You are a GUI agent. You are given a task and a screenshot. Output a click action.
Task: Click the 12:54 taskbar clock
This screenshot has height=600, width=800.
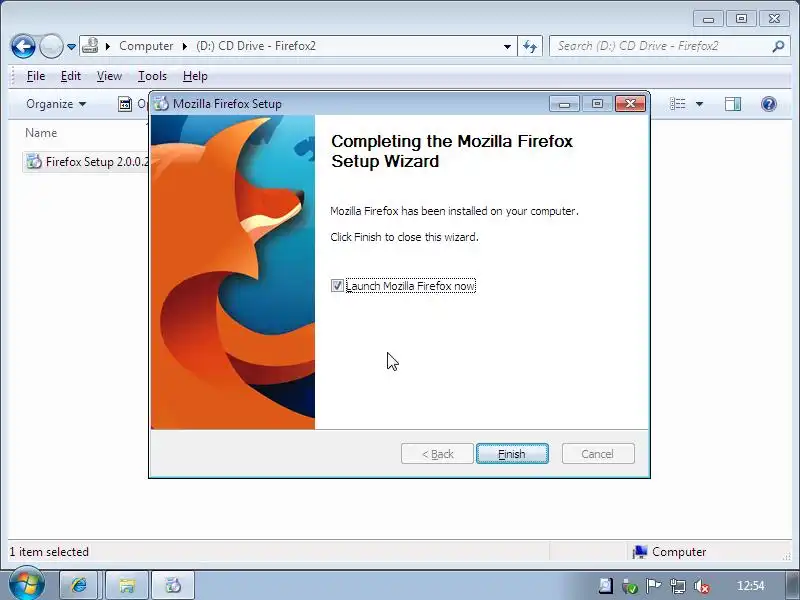click(x=751, y=586)
